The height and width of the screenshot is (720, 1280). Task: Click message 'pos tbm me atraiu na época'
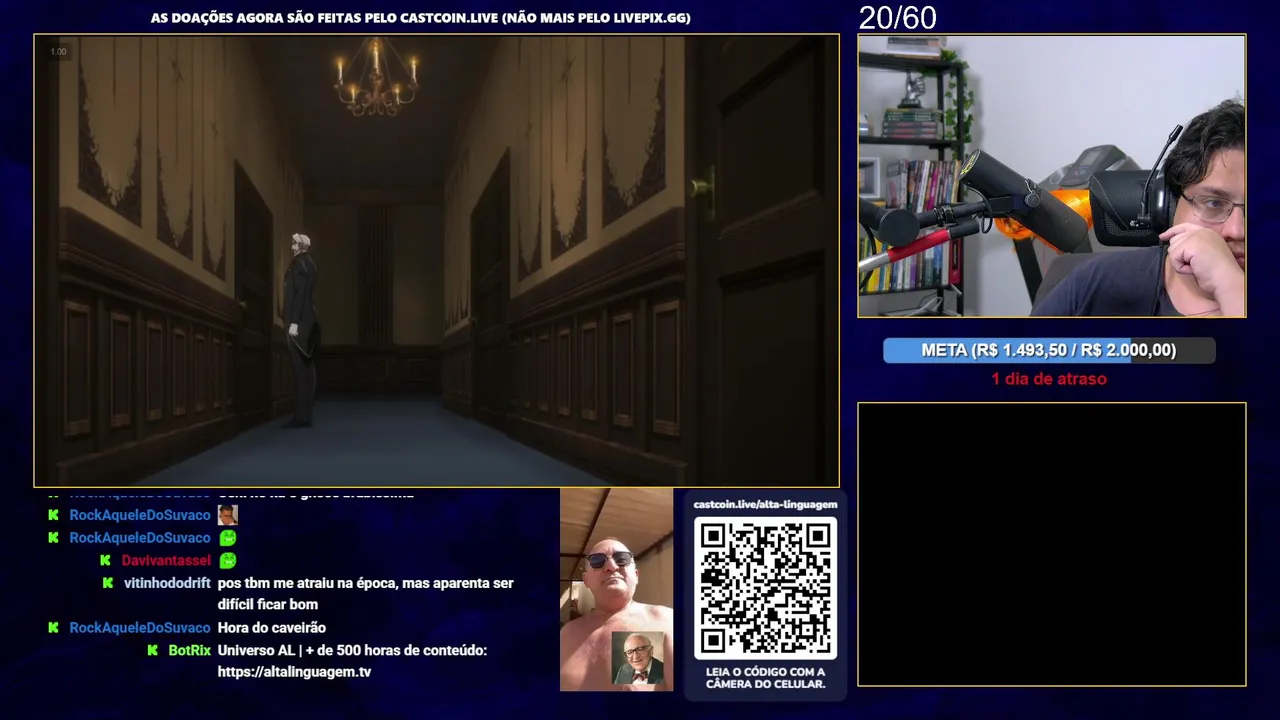(365, 593)
